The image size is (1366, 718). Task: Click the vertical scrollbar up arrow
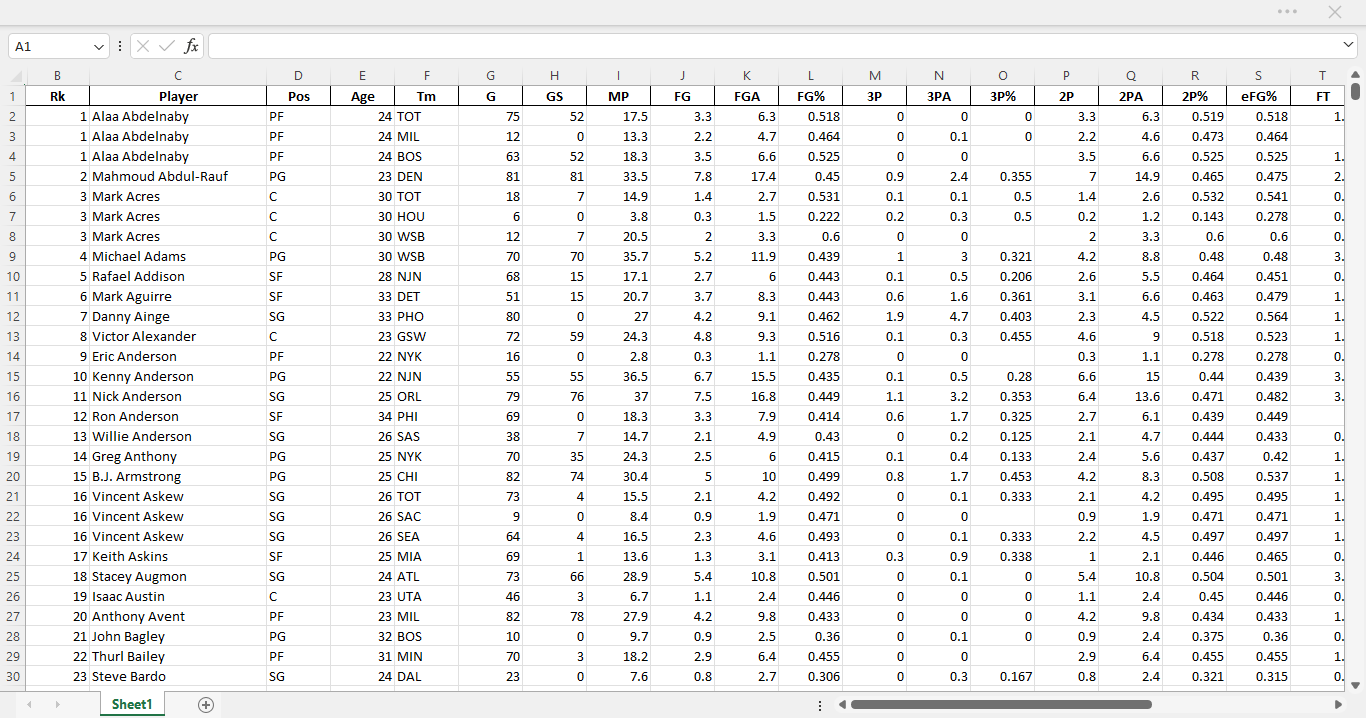tap(1355, 75)
